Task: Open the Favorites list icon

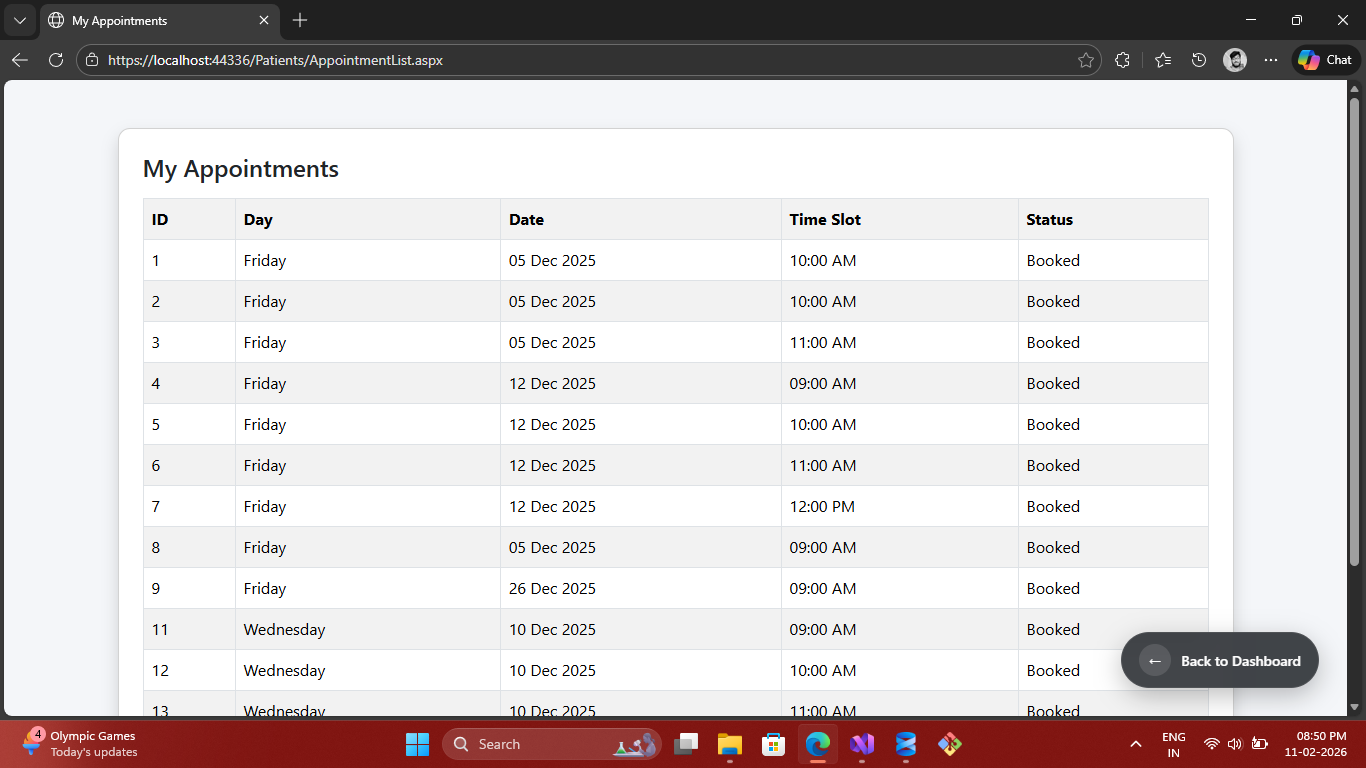Action: point(1162,60)
